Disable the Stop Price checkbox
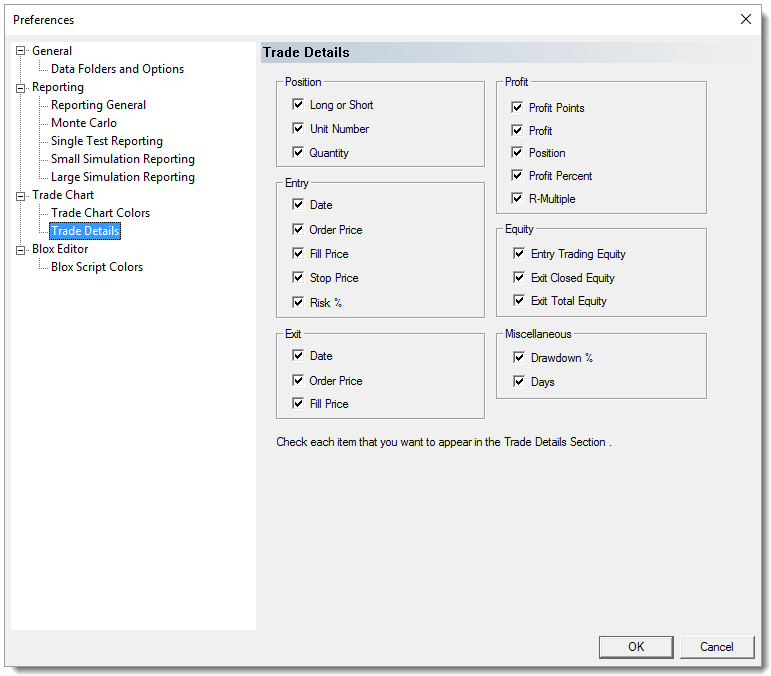The width and height of the screenshot is (771, 676). pos(298,278)
